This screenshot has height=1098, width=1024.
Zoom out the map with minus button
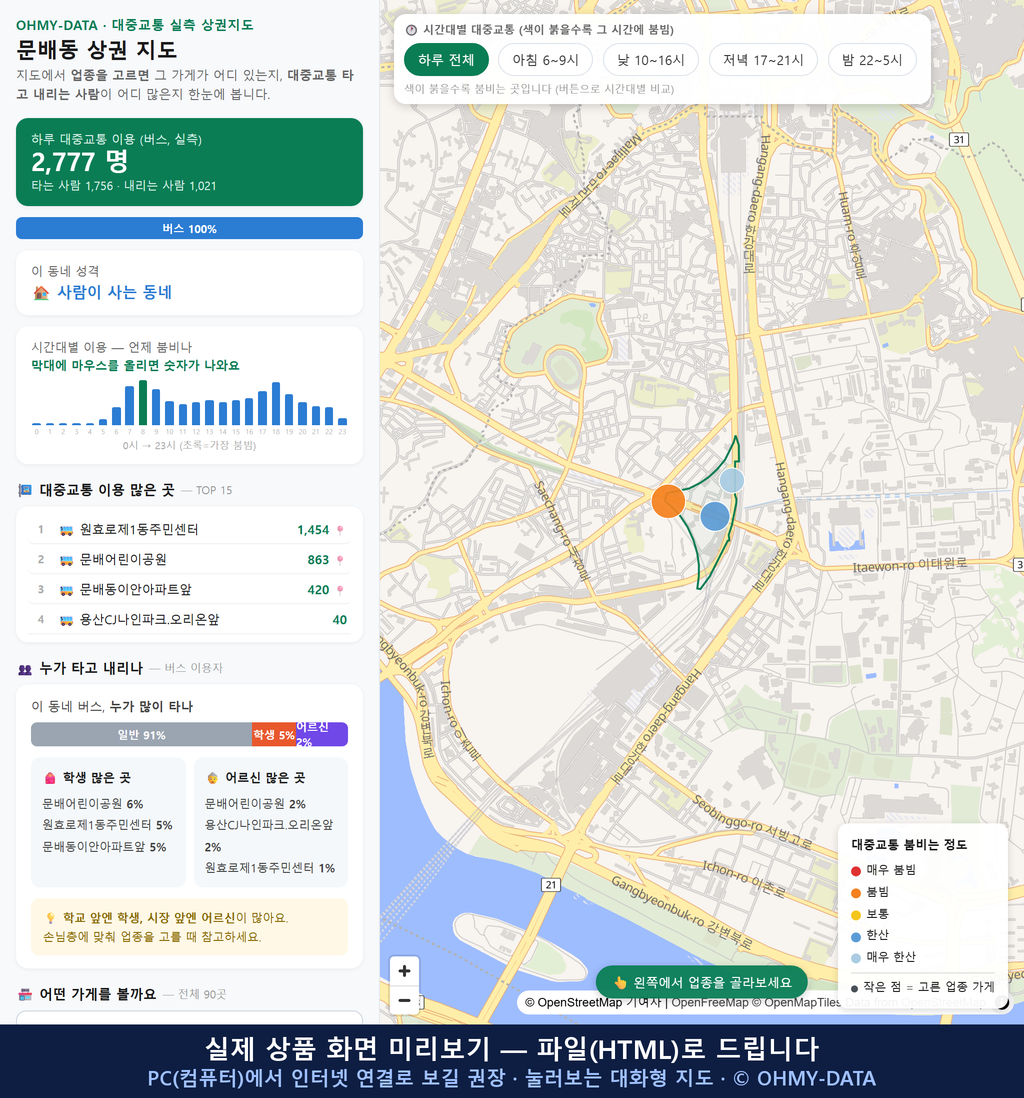click(x=404, y=1000)
